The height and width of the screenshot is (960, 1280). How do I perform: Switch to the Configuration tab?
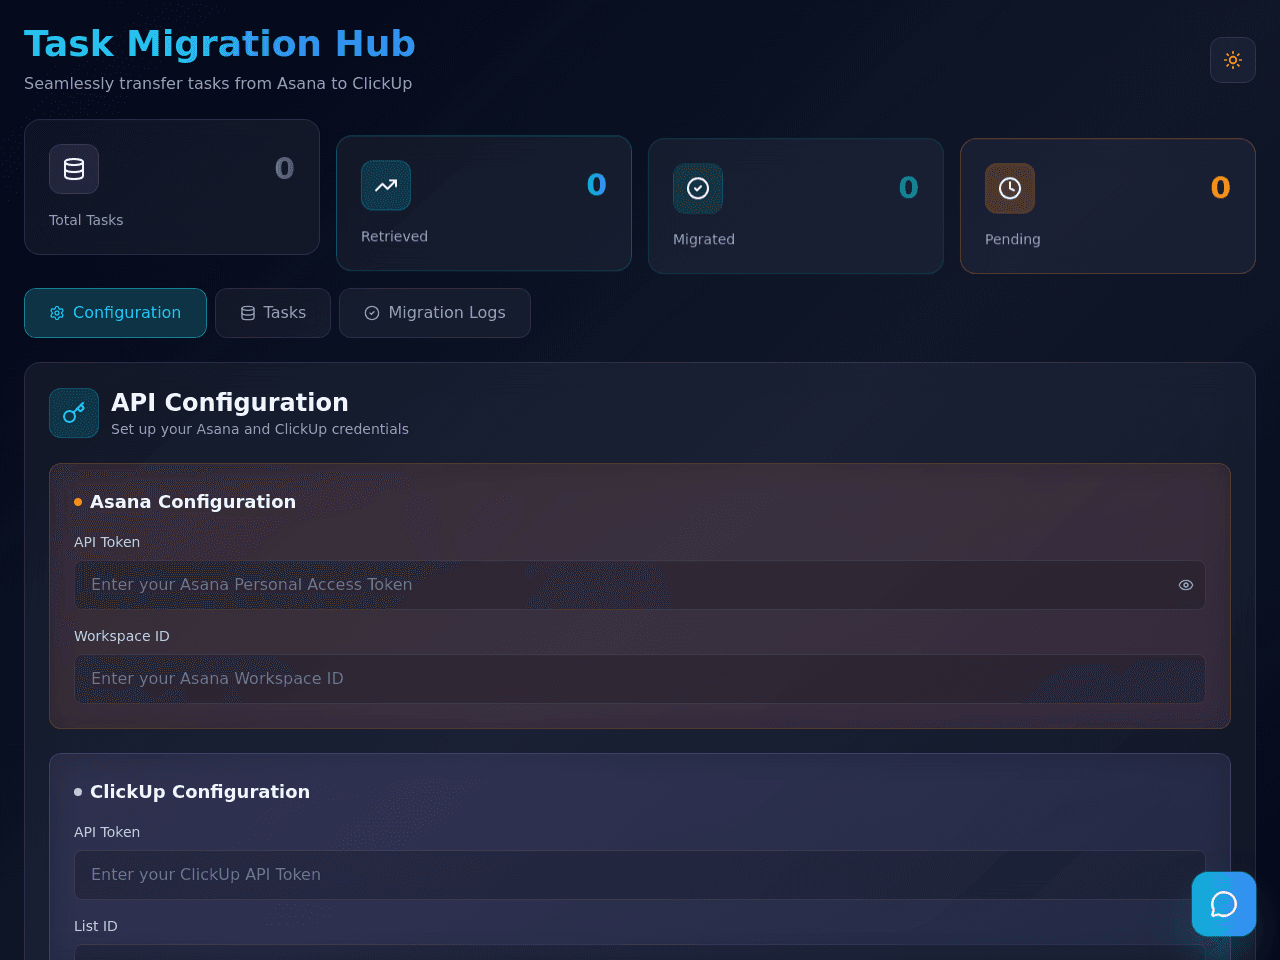coord(115,313)
